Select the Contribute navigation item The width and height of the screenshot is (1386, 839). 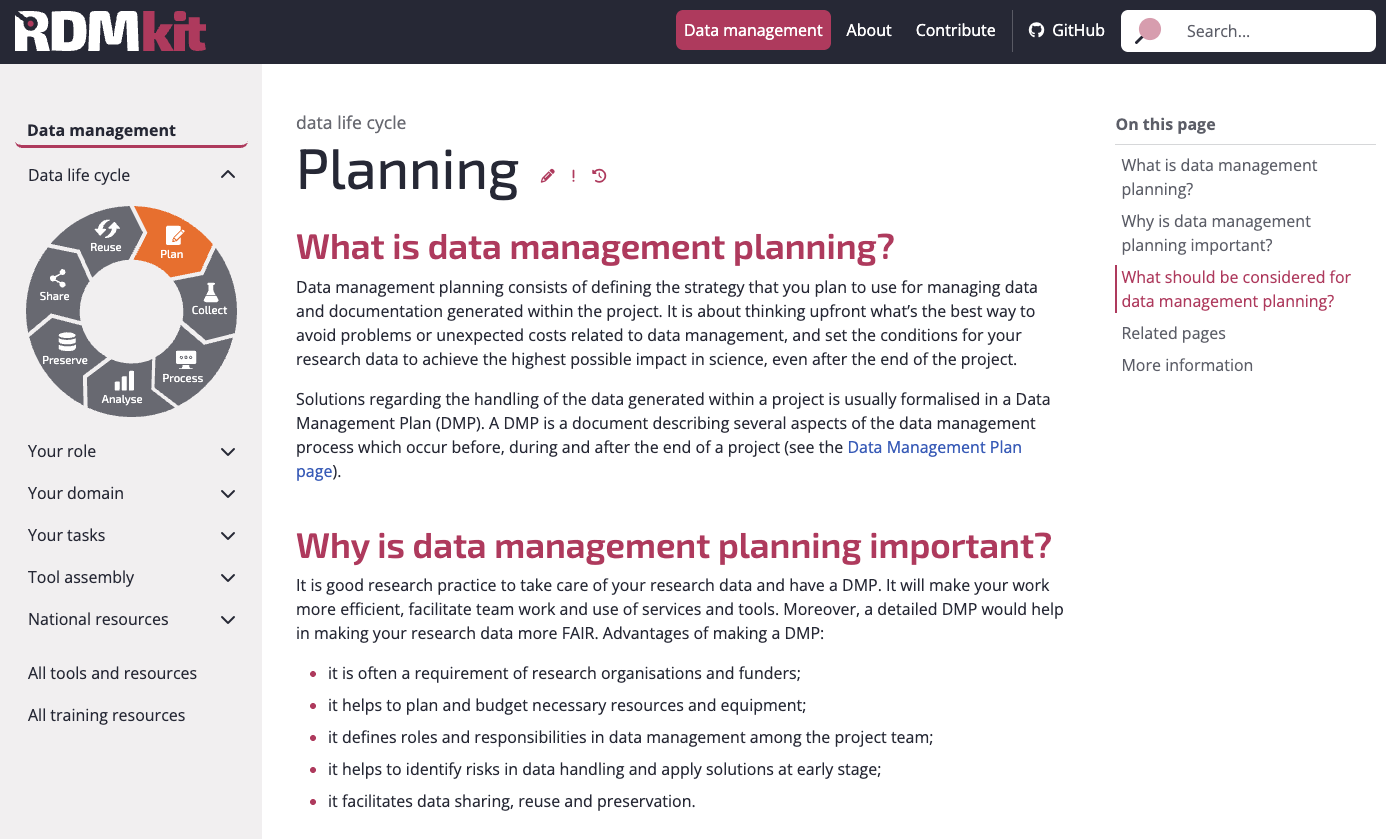click(x=955, y=30)
